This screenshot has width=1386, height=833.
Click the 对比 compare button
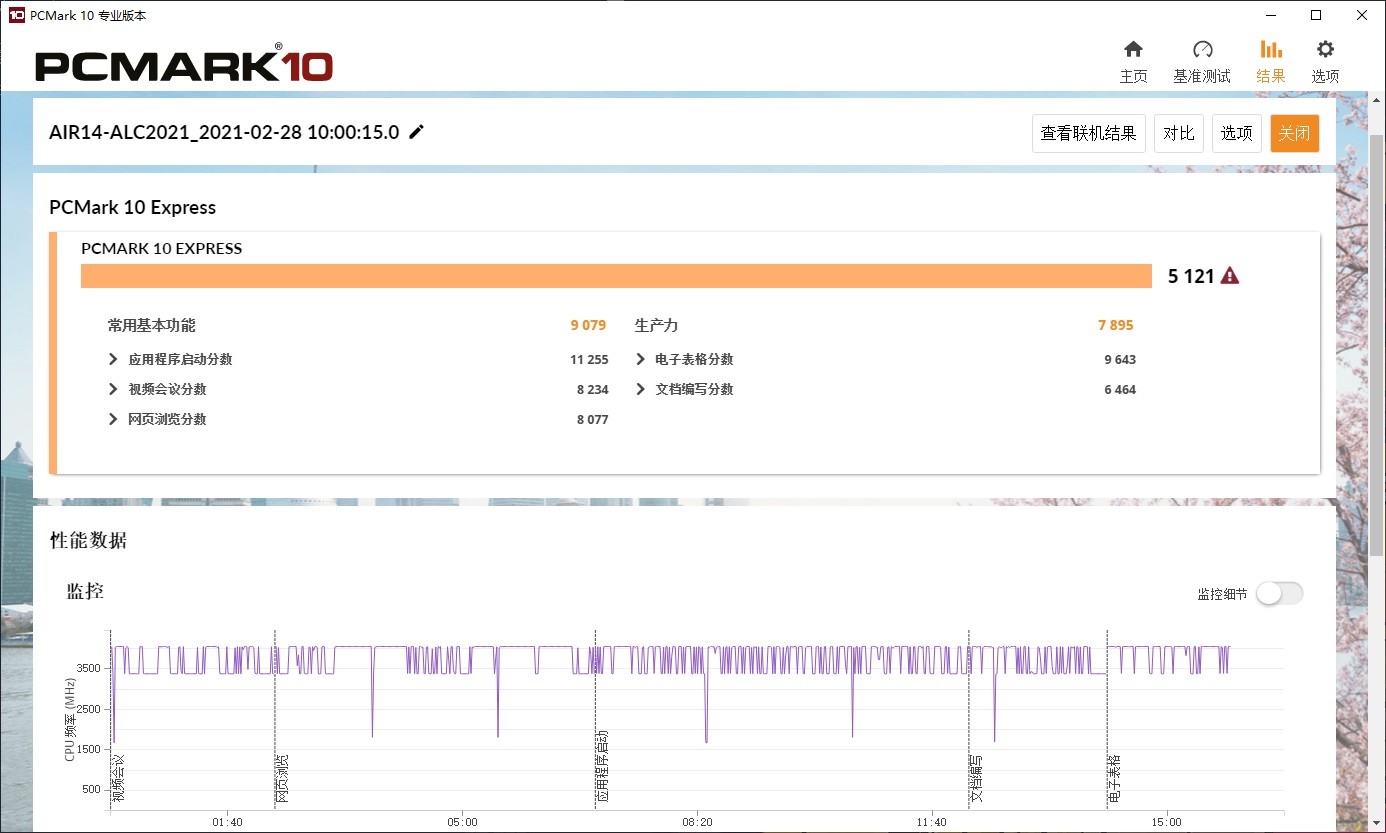click(1179, 133)
